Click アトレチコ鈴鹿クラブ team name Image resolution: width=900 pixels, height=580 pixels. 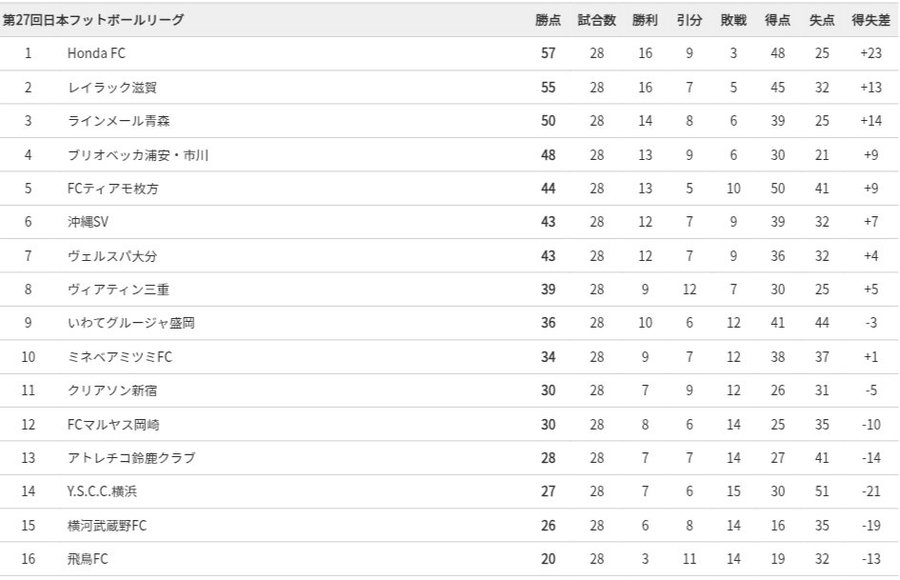click(131, 458)
